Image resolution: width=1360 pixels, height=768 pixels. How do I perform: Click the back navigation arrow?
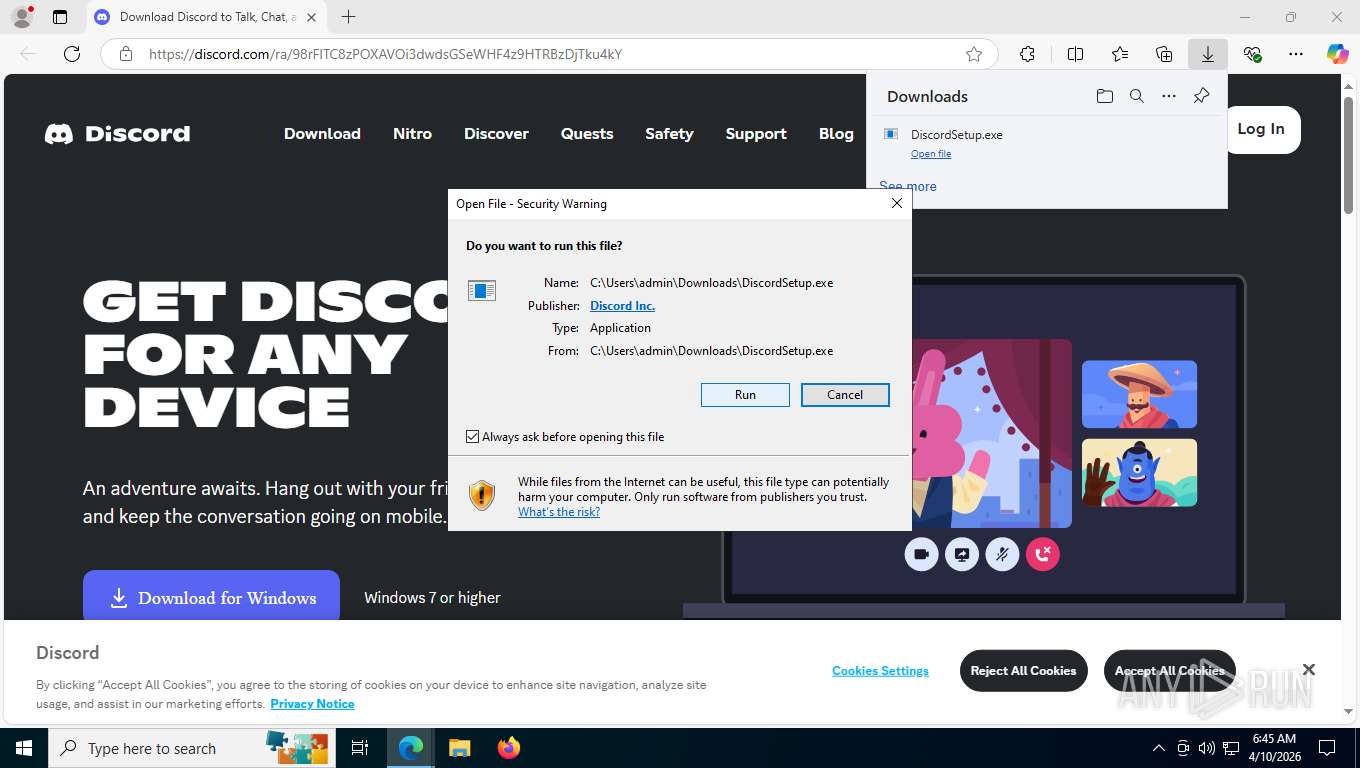[28, 54]
